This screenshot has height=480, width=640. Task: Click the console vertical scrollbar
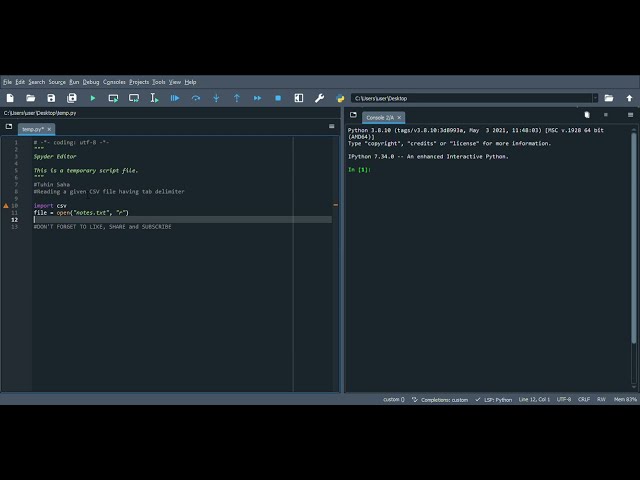tap(634, 237)
